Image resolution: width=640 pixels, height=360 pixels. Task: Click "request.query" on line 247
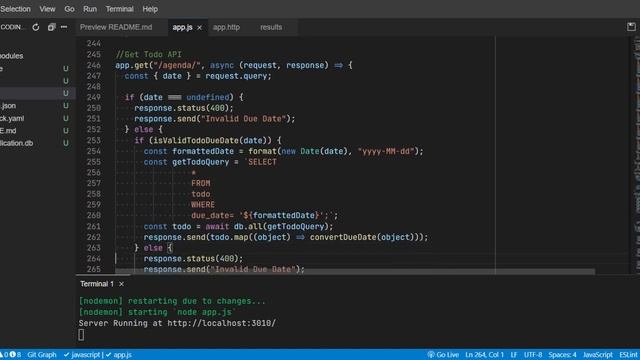tap(236, 76)
